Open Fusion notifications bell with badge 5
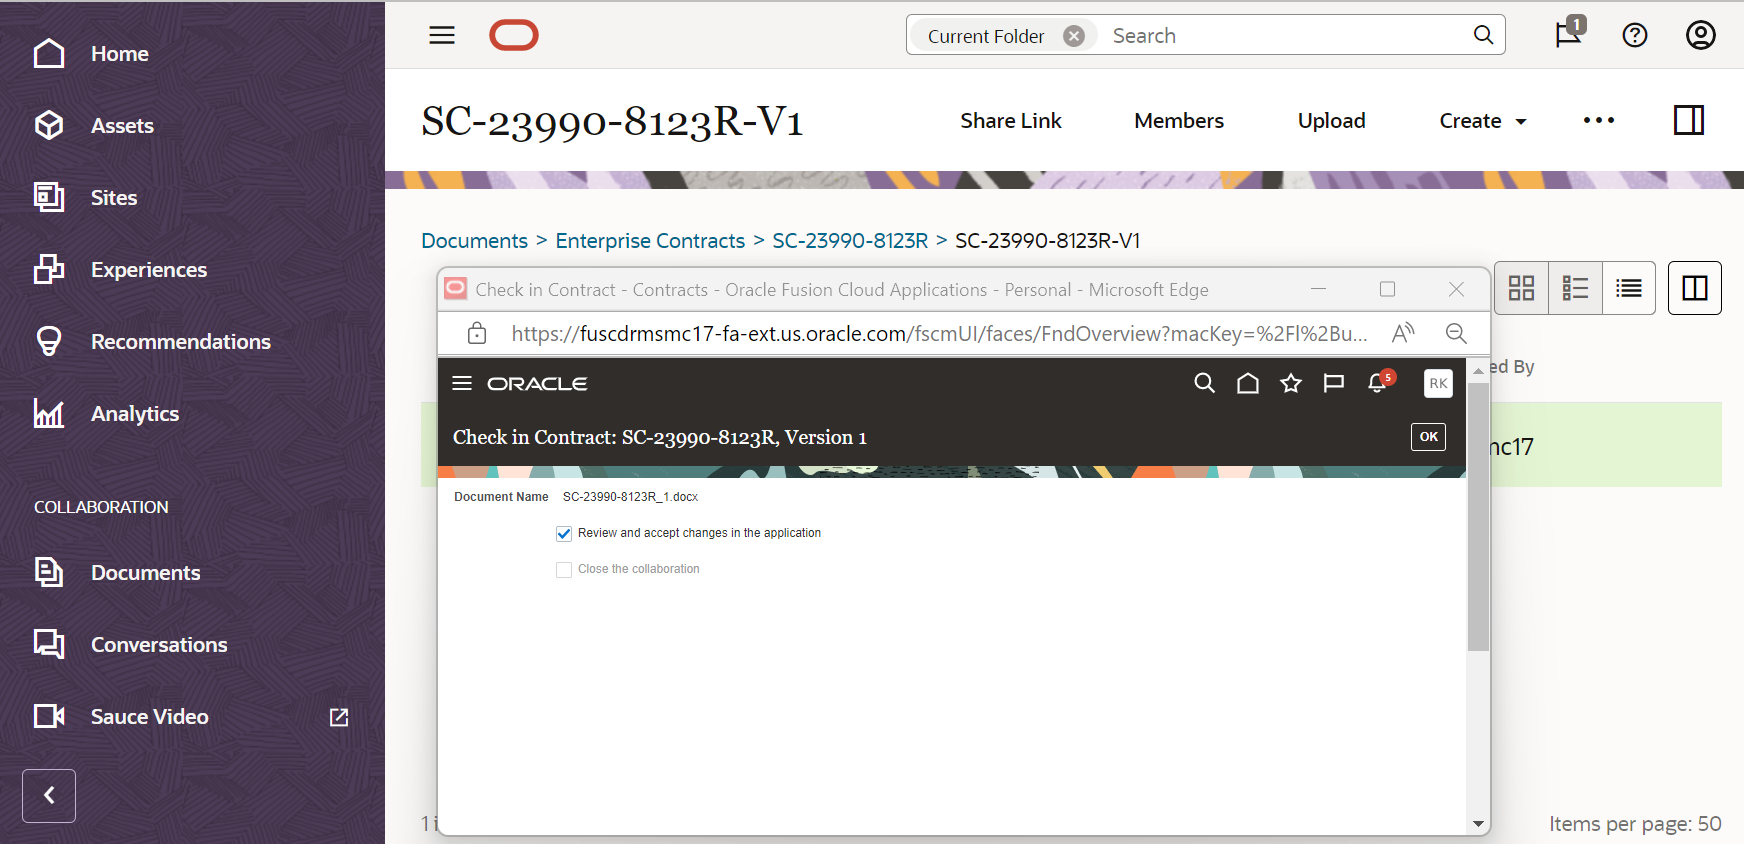 click(x=1380, y=382)
